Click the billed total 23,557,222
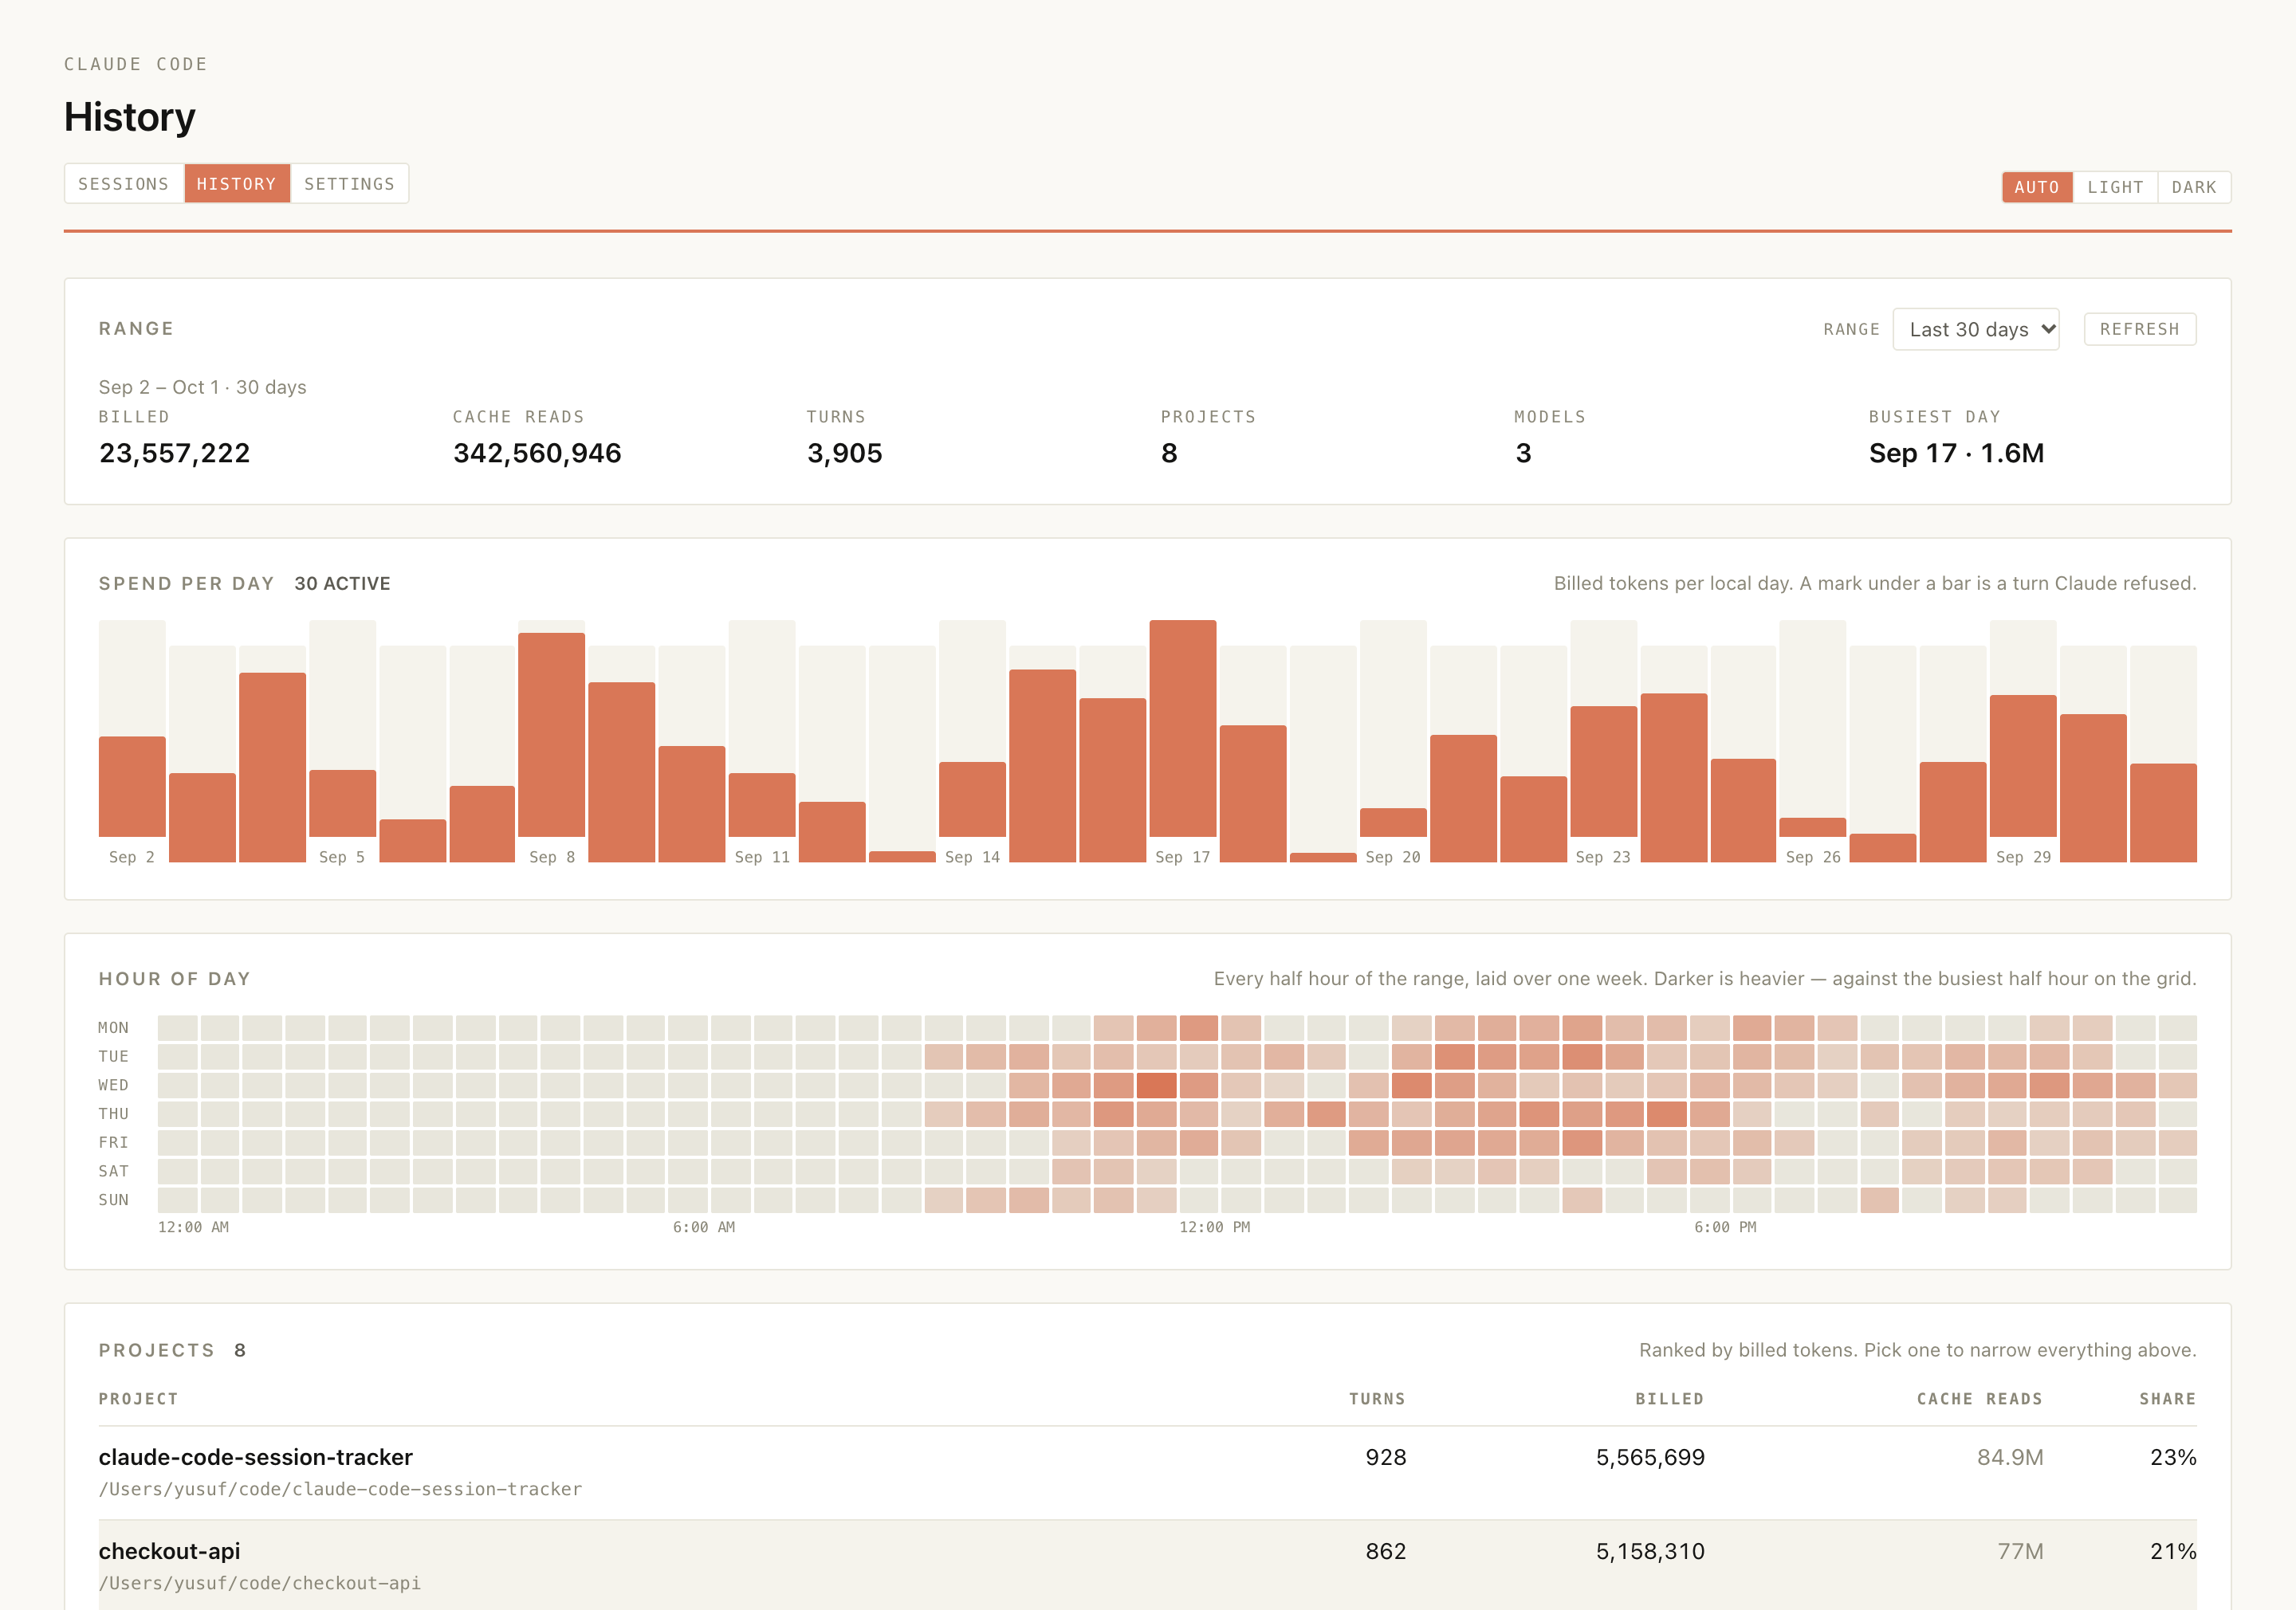Image resolution: width=2296 pixels, height=1610 pixels. click(x=174, y=453)
